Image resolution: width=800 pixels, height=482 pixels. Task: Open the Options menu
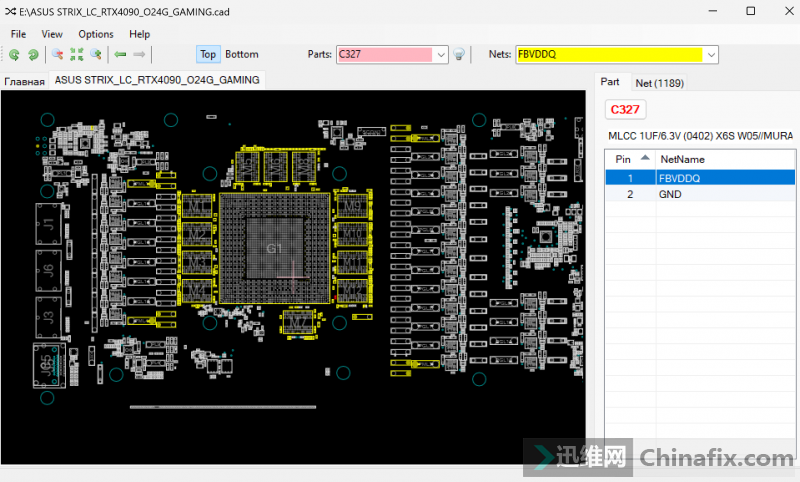point(96,34)
